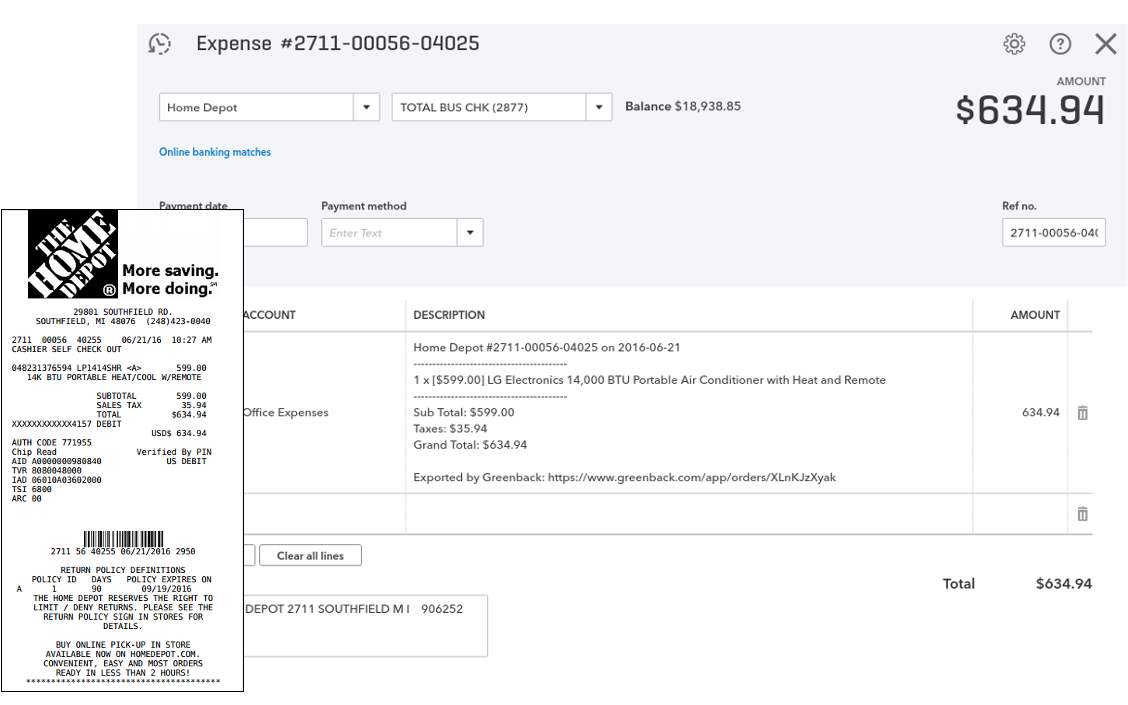
Task: Remove the empty line with its trash icon
Action: 1082,513
